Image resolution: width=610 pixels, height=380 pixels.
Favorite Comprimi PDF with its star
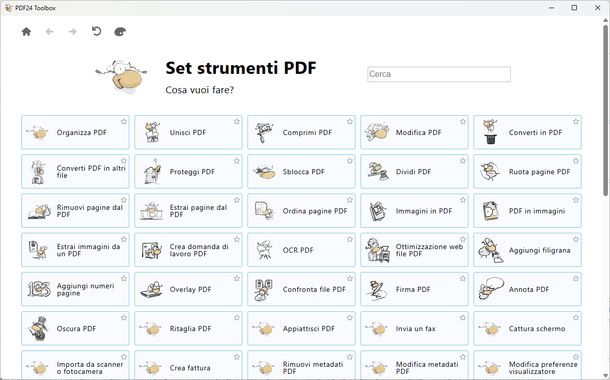point(350,122)
